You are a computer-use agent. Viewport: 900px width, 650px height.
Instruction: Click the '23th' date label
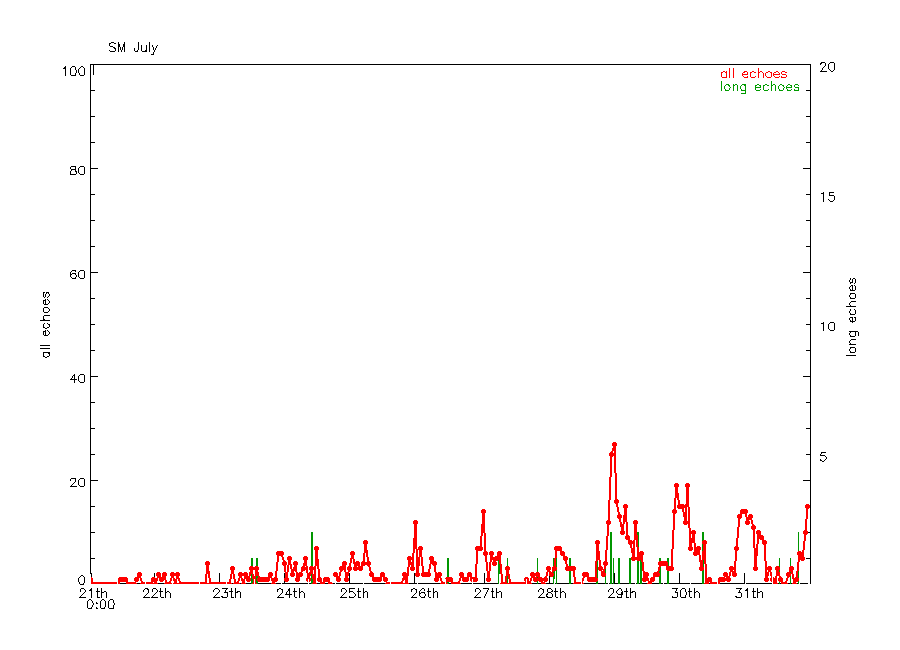point(227,594)
